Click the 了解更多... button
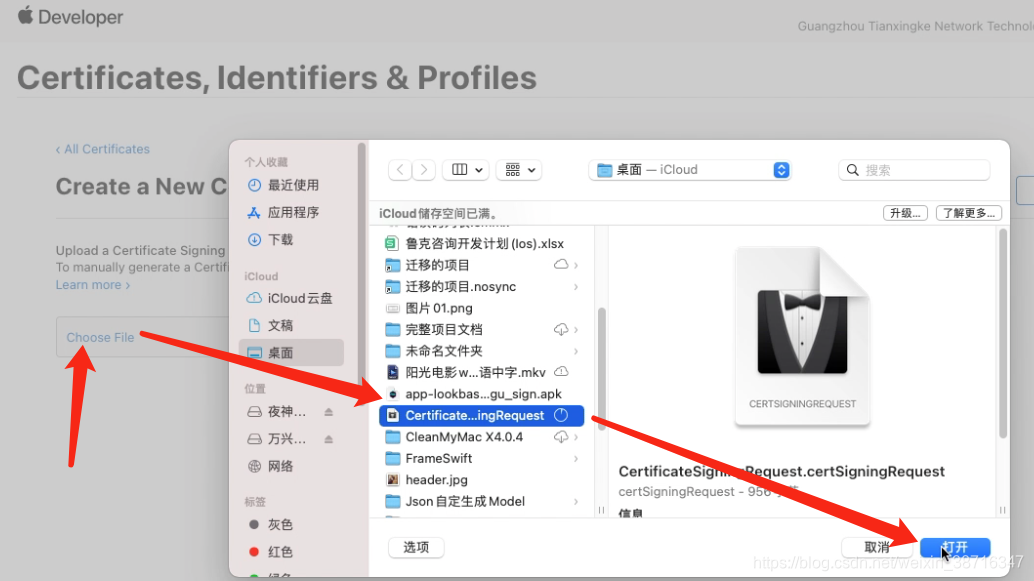 969,213
